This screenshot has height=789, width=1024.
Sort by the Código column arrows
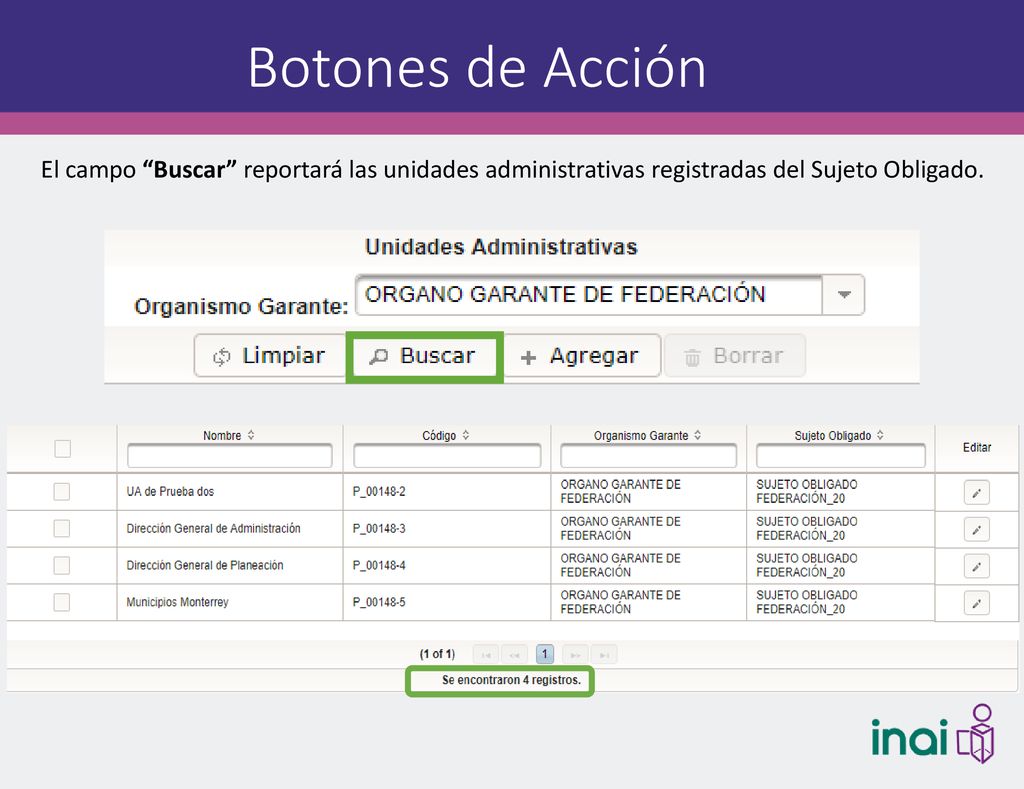click(466, 435)
